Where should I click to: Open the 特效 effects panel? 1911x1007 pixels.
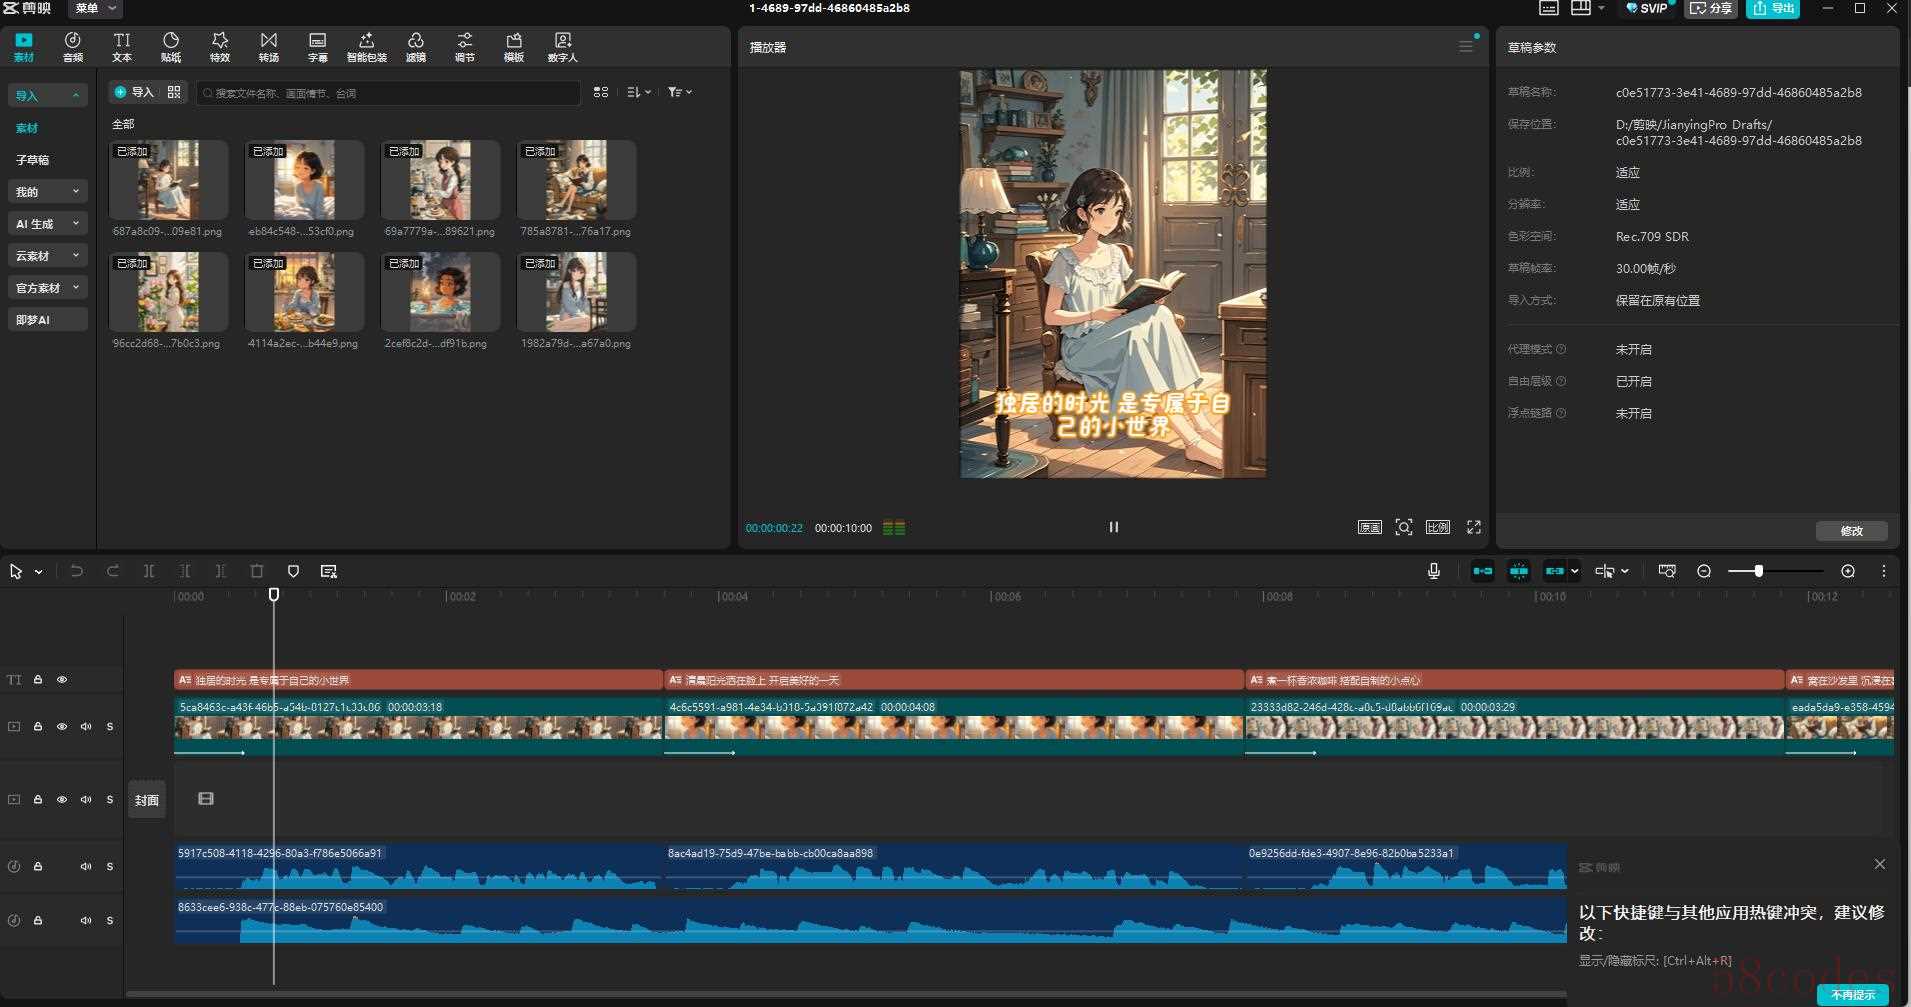pos(220,46)
